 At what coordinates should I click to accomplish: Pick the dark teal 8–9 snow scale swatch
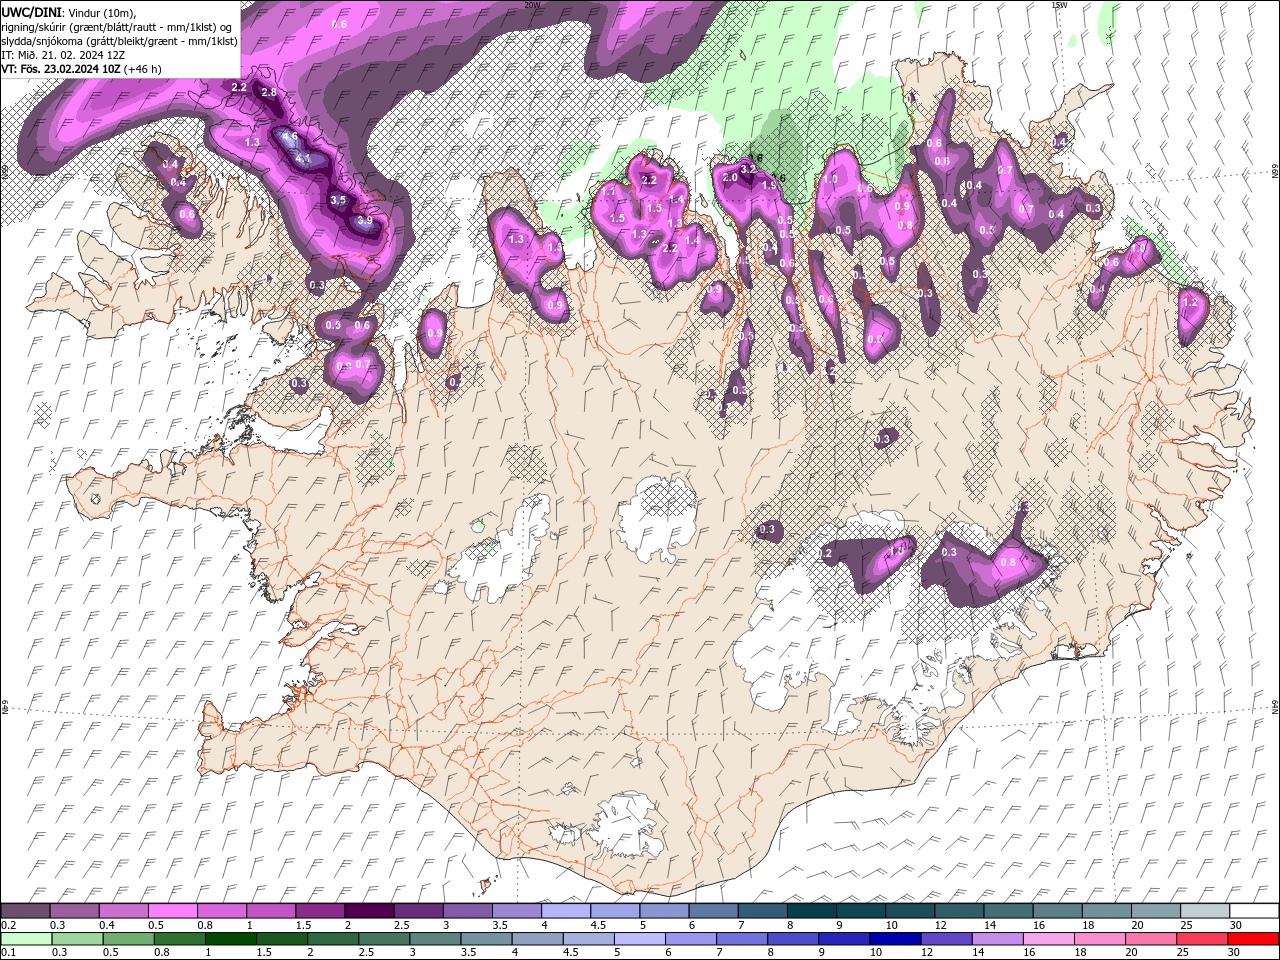click(811, 911)
